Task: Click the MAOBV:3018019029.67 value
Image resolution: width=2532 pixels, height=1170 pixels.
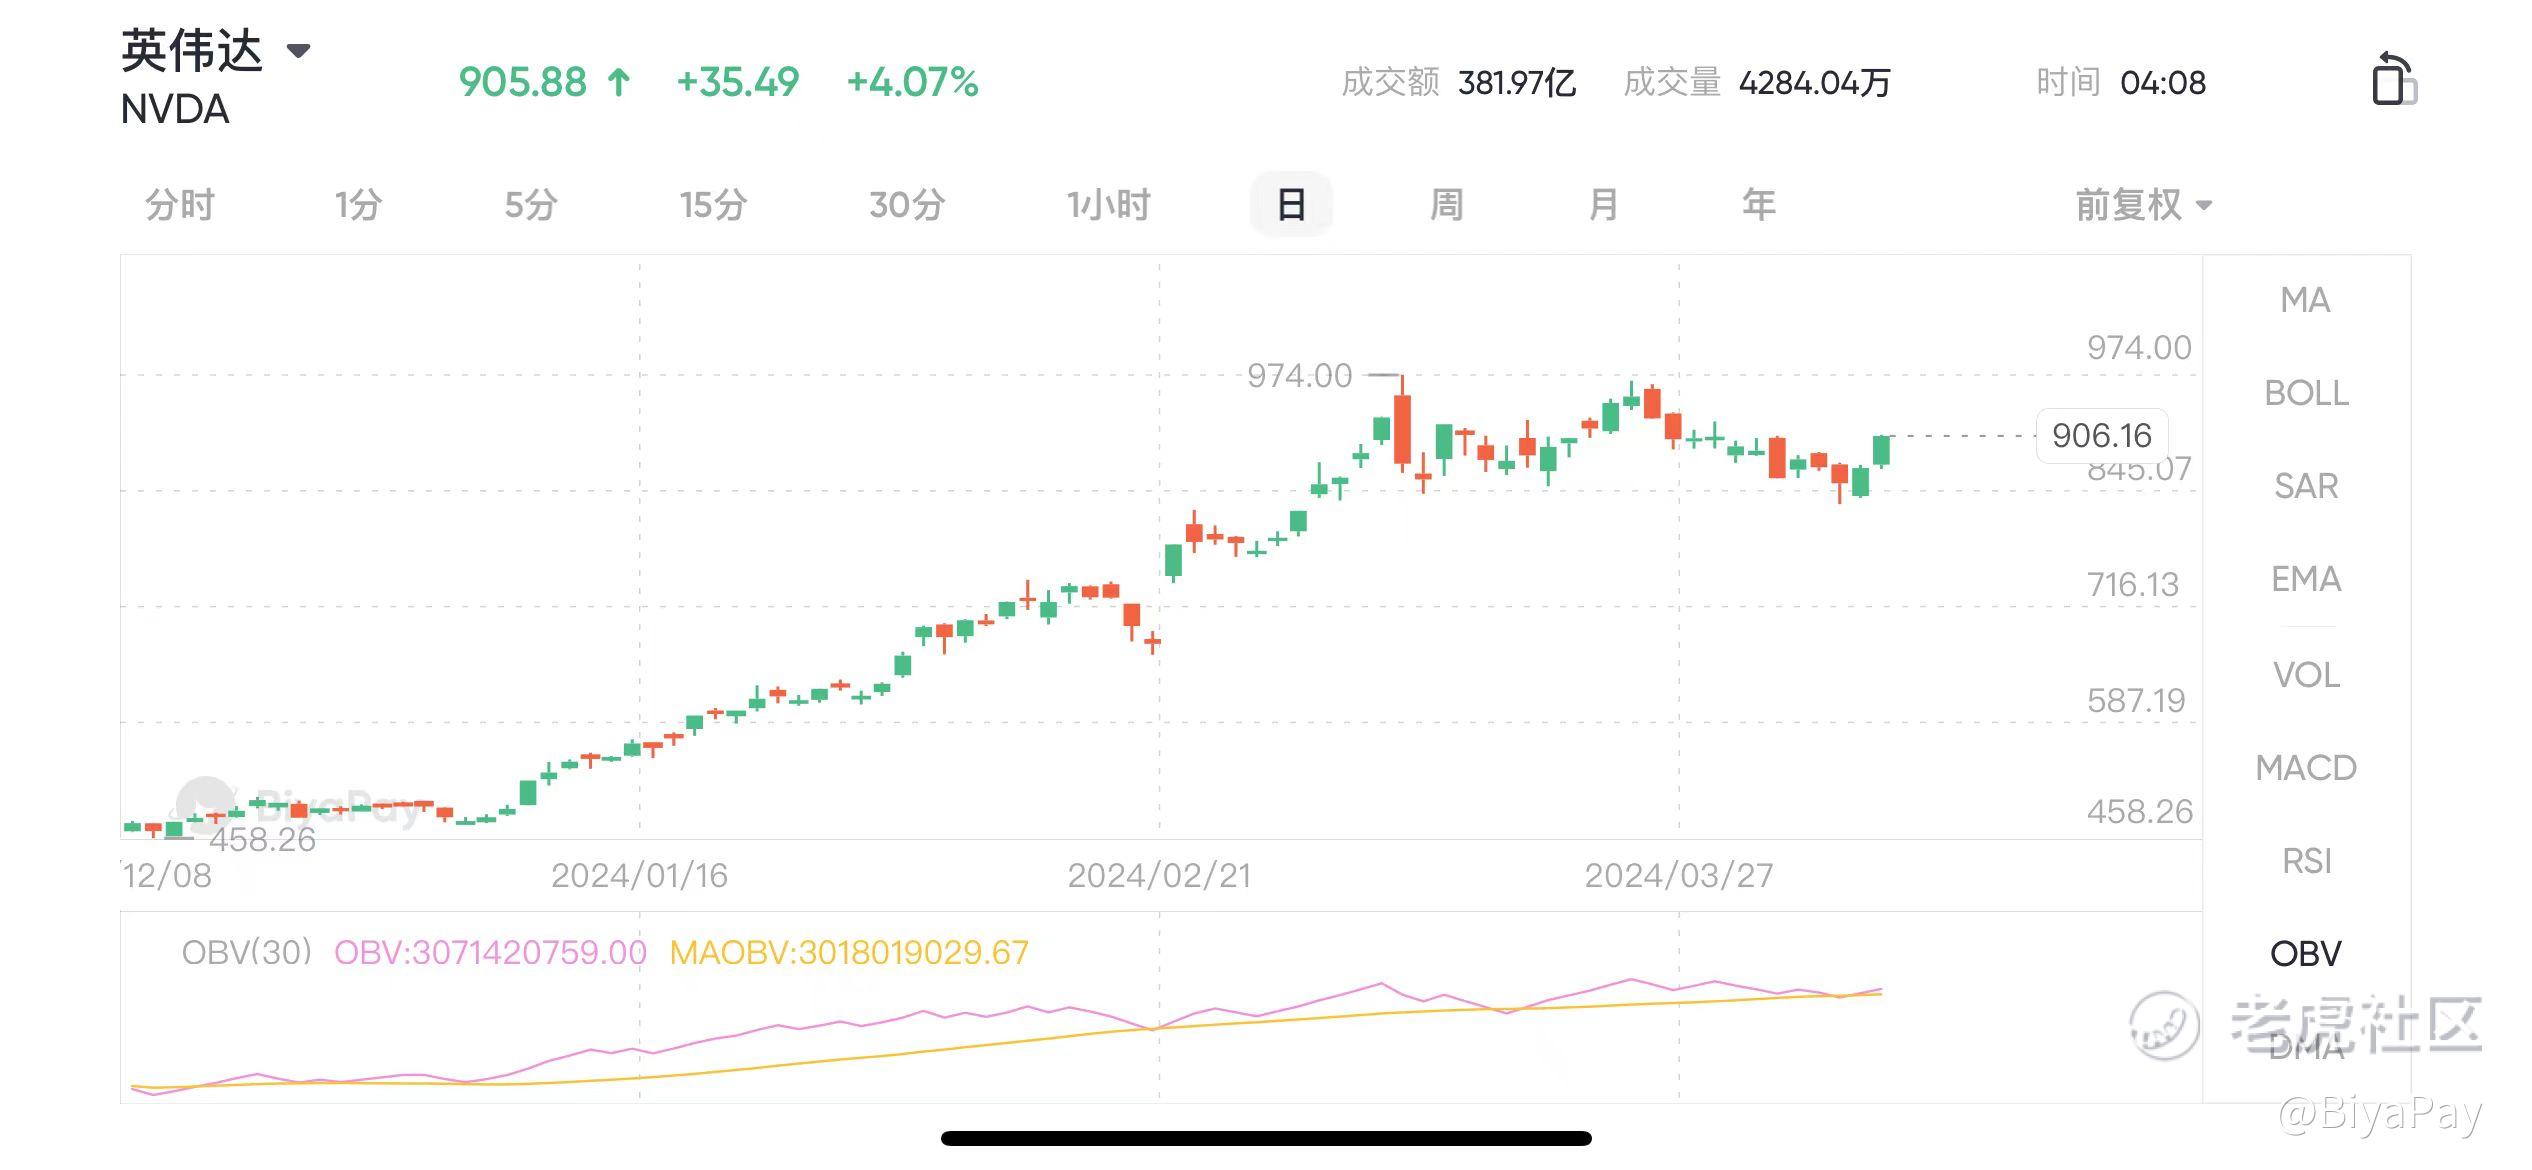Action: tap(849, 953)
